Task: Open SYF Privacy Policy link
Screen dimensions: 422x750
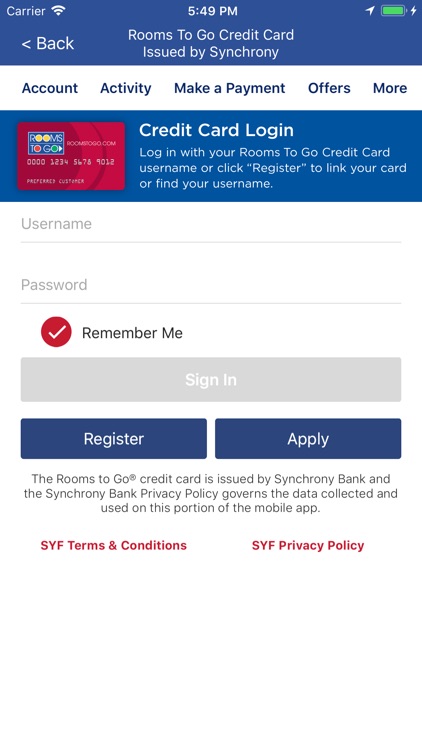Action: click(x=308, y=545)
